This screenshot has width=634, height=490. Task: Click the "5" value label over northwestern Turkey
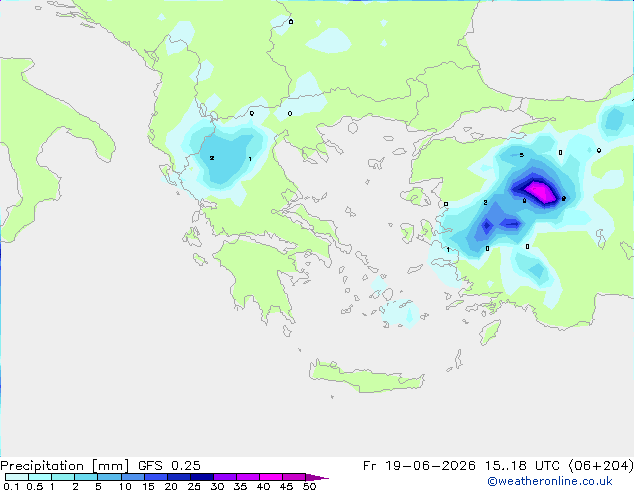click(522, 155)
